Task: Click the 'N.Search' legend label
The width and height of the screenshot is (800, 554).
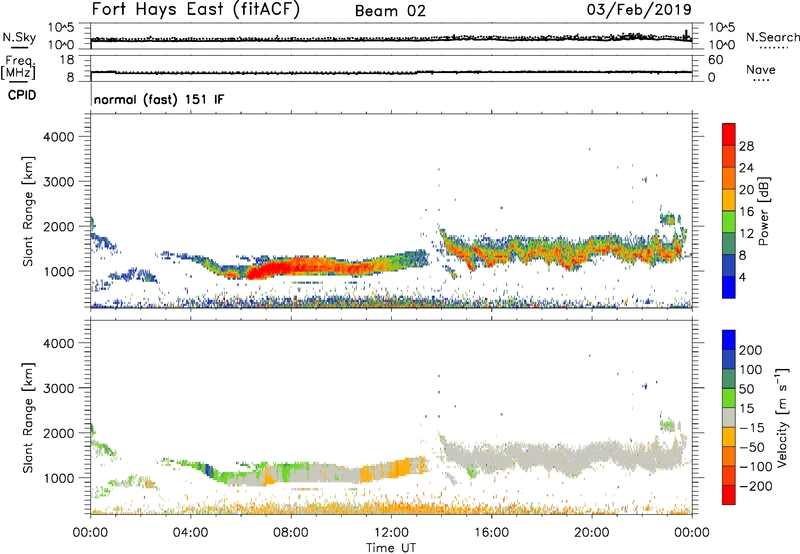Action: [x=772, y=37]
